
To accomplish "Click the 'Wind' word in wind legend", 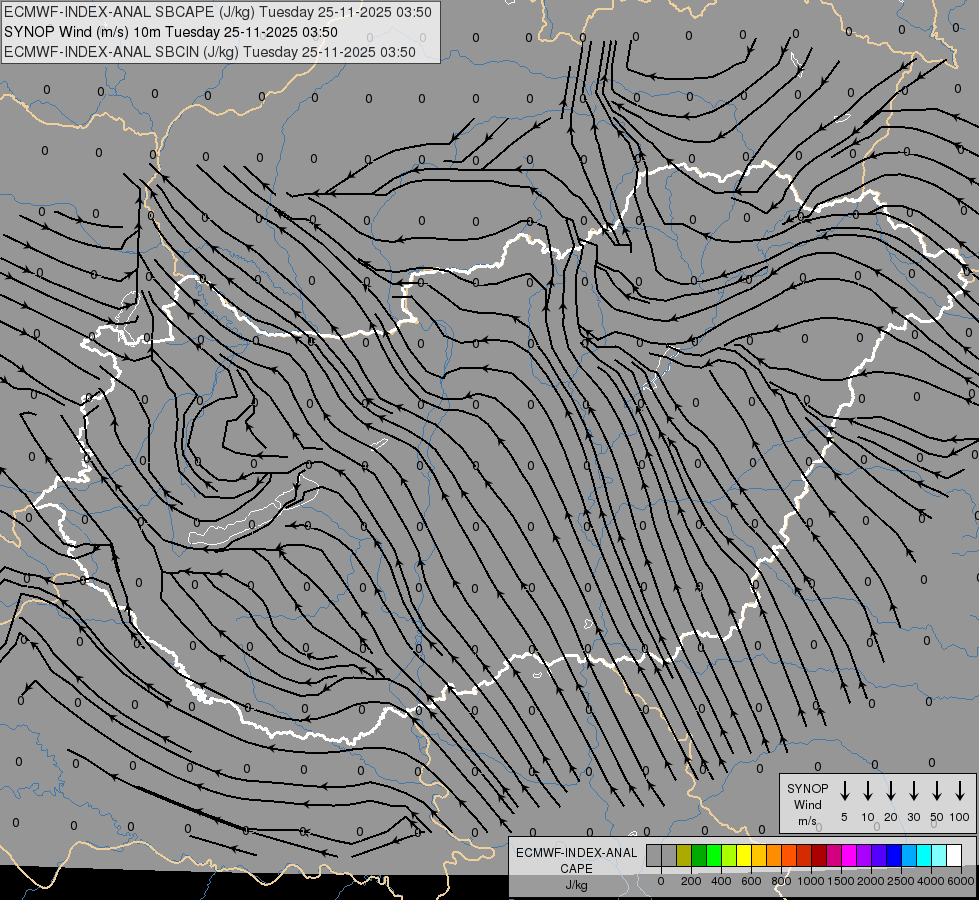I will pyautogui.click(x=807, y=804).
